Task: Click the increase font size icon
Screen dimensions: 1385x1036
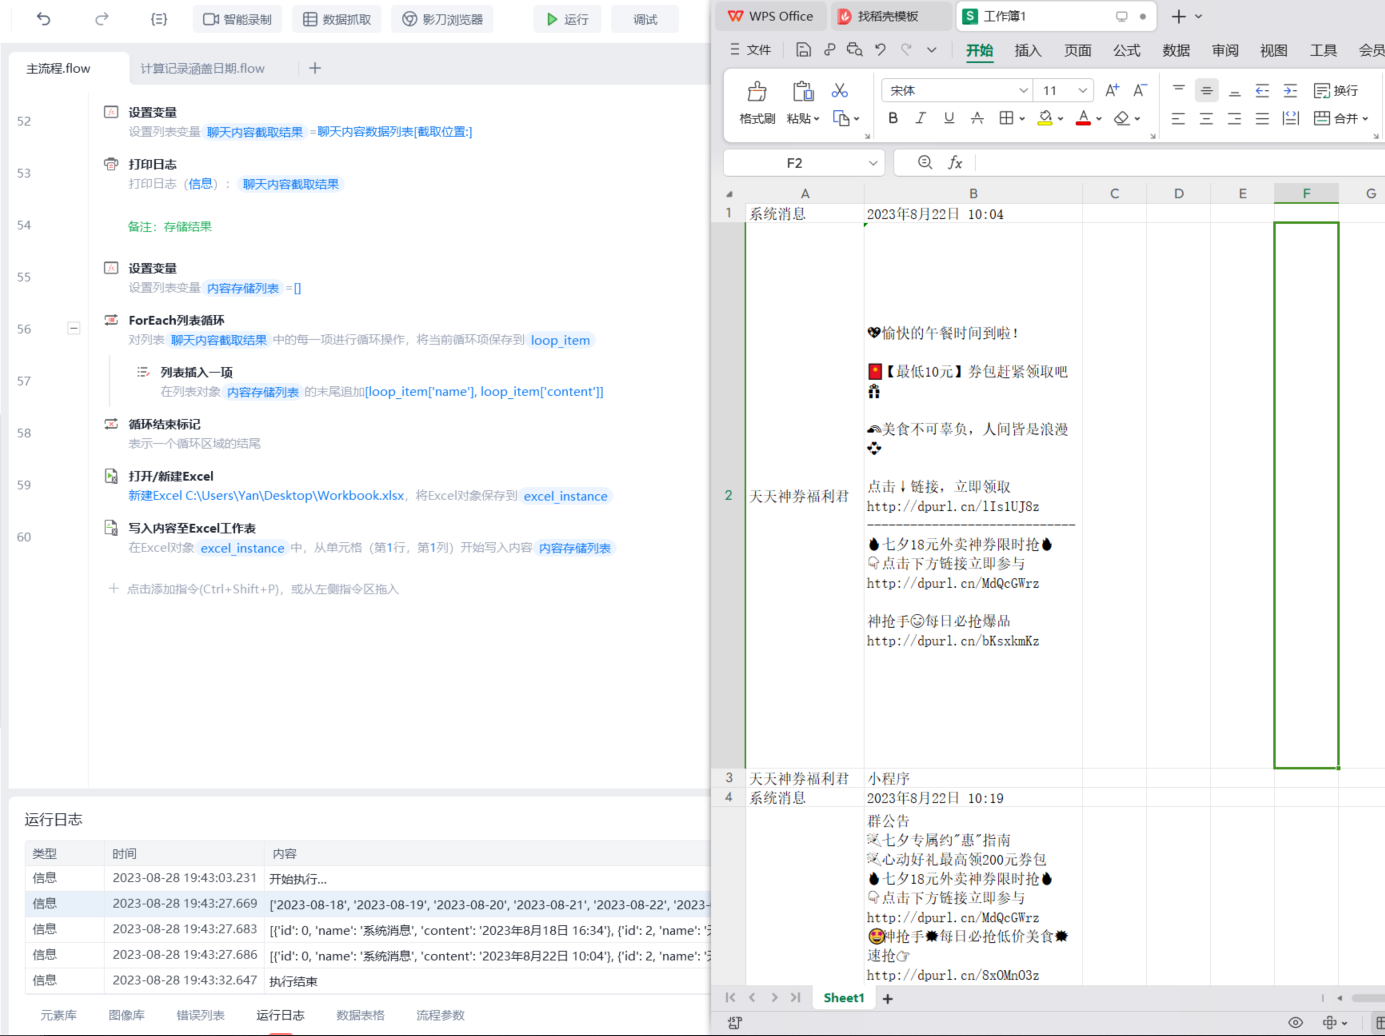Action: click(x=1112, y=90)
